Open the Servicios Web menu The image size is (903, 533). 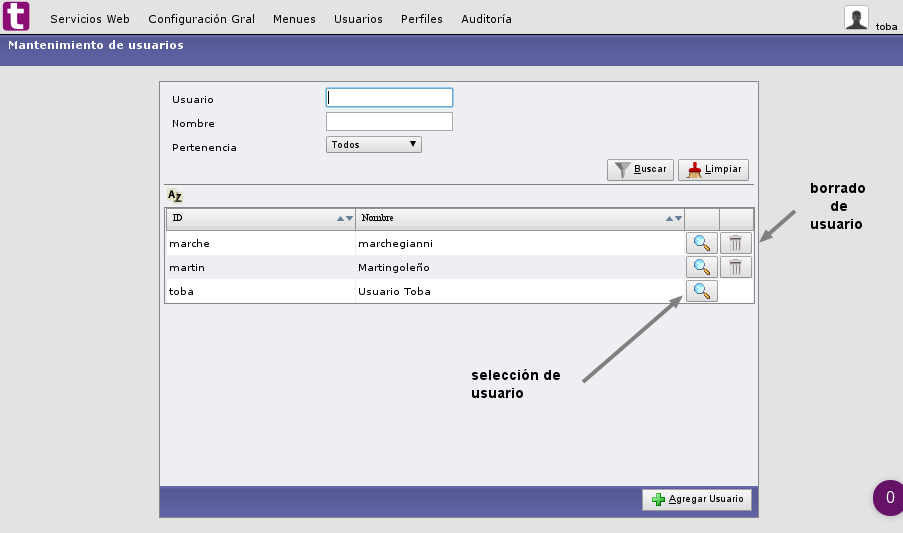tap(90, 19)
